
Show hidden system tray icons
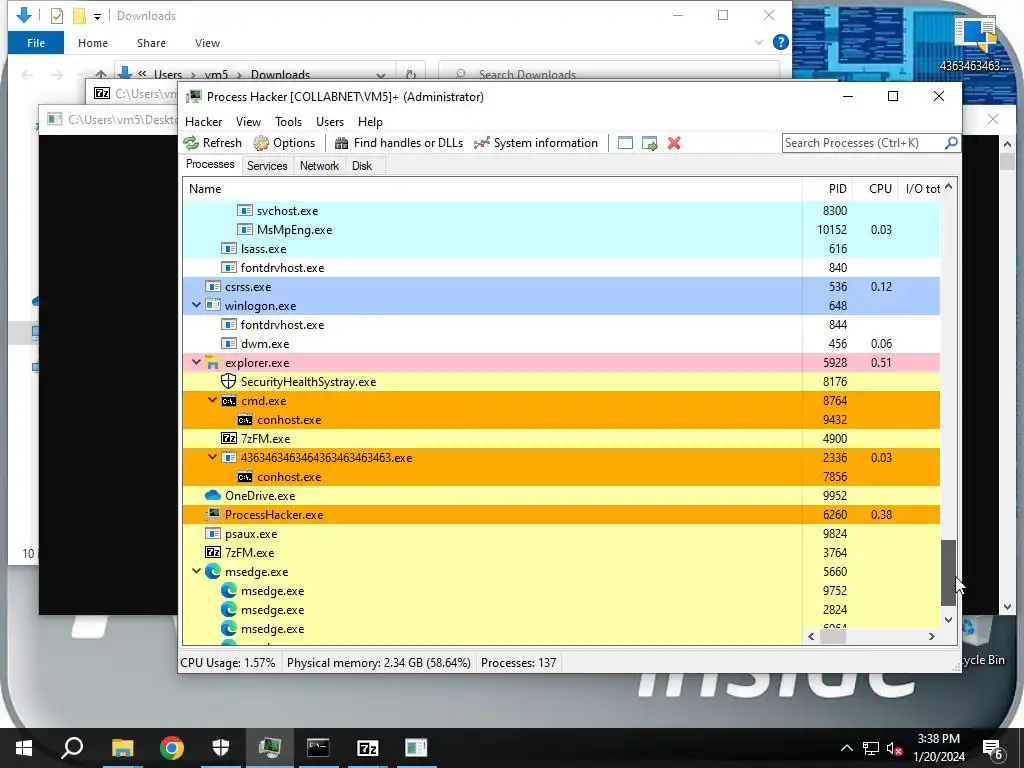(x=846, y=748)
